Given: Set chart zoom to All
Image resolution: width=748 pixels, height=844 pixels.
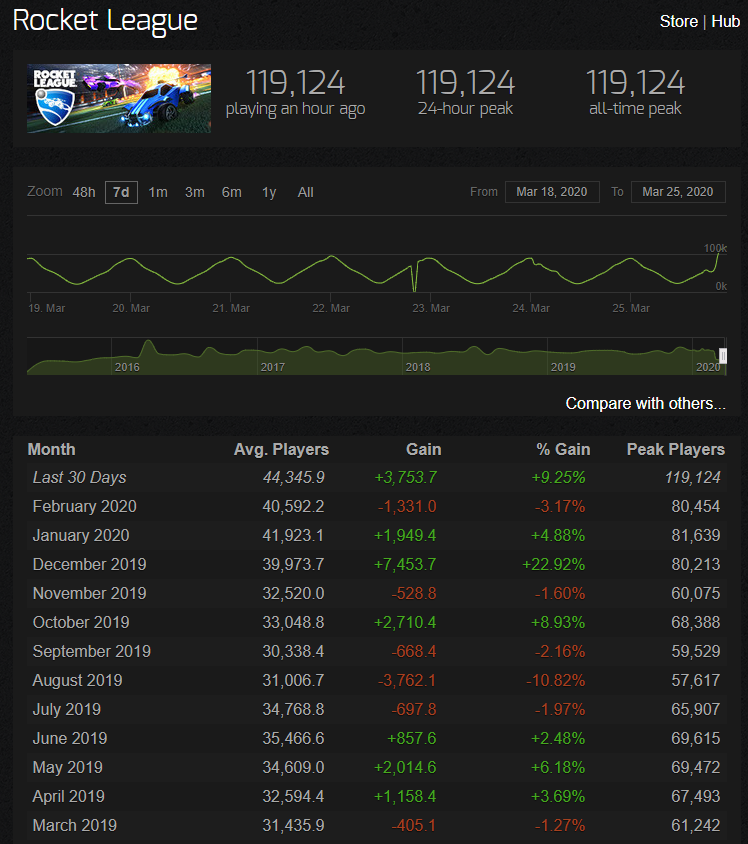Looking at the screenshot, I should coord(305,192).
